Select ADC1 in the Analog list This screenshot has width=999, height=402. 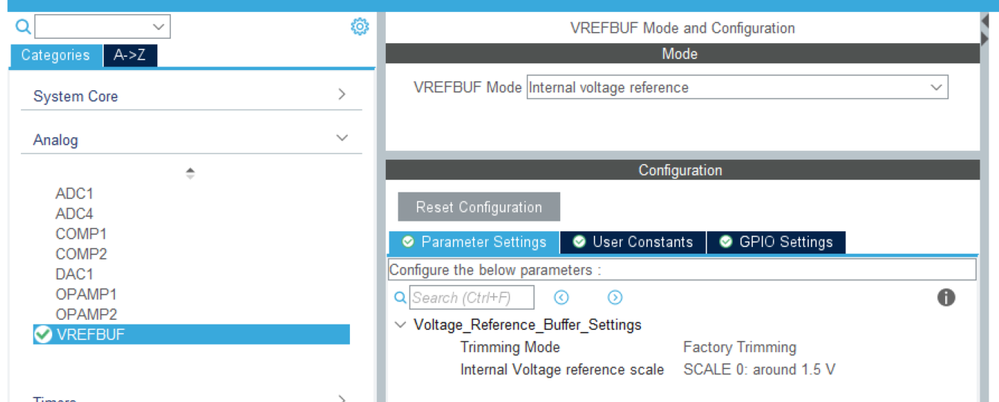(x=74, y=194)
